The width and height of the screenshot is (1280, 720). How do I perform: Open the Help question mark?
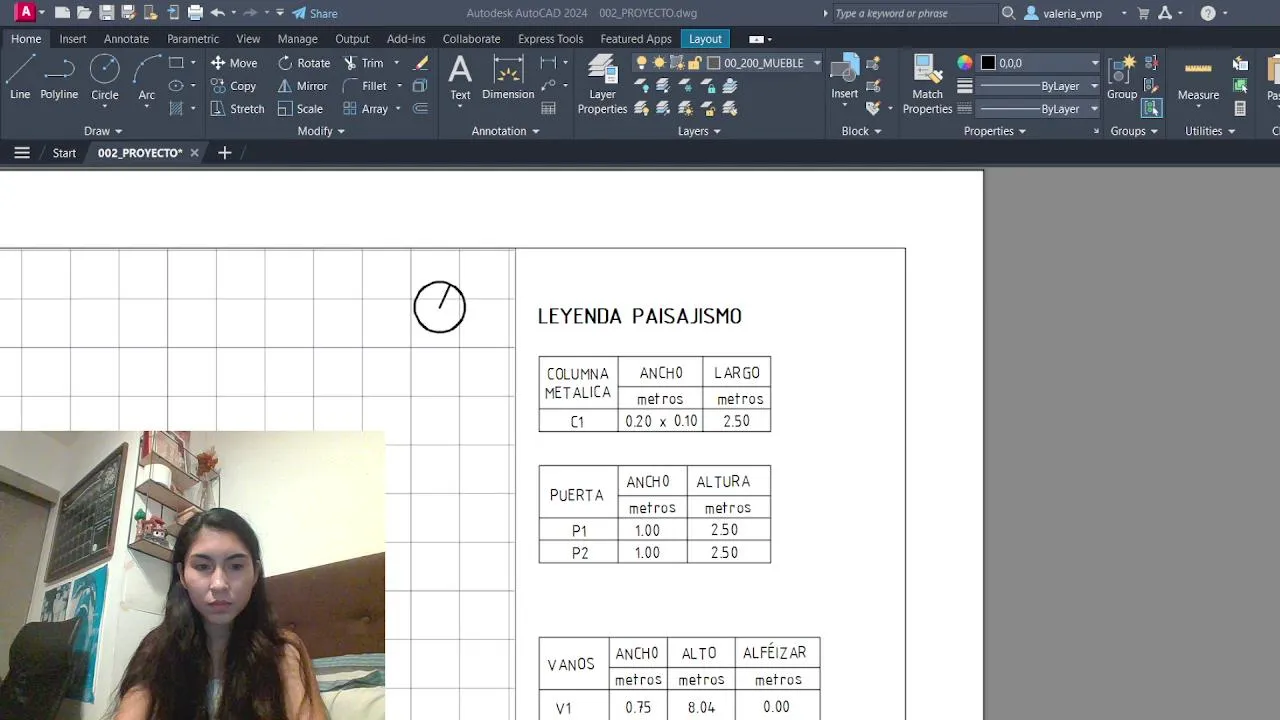pyautogui.click(x=1208, y=13)
